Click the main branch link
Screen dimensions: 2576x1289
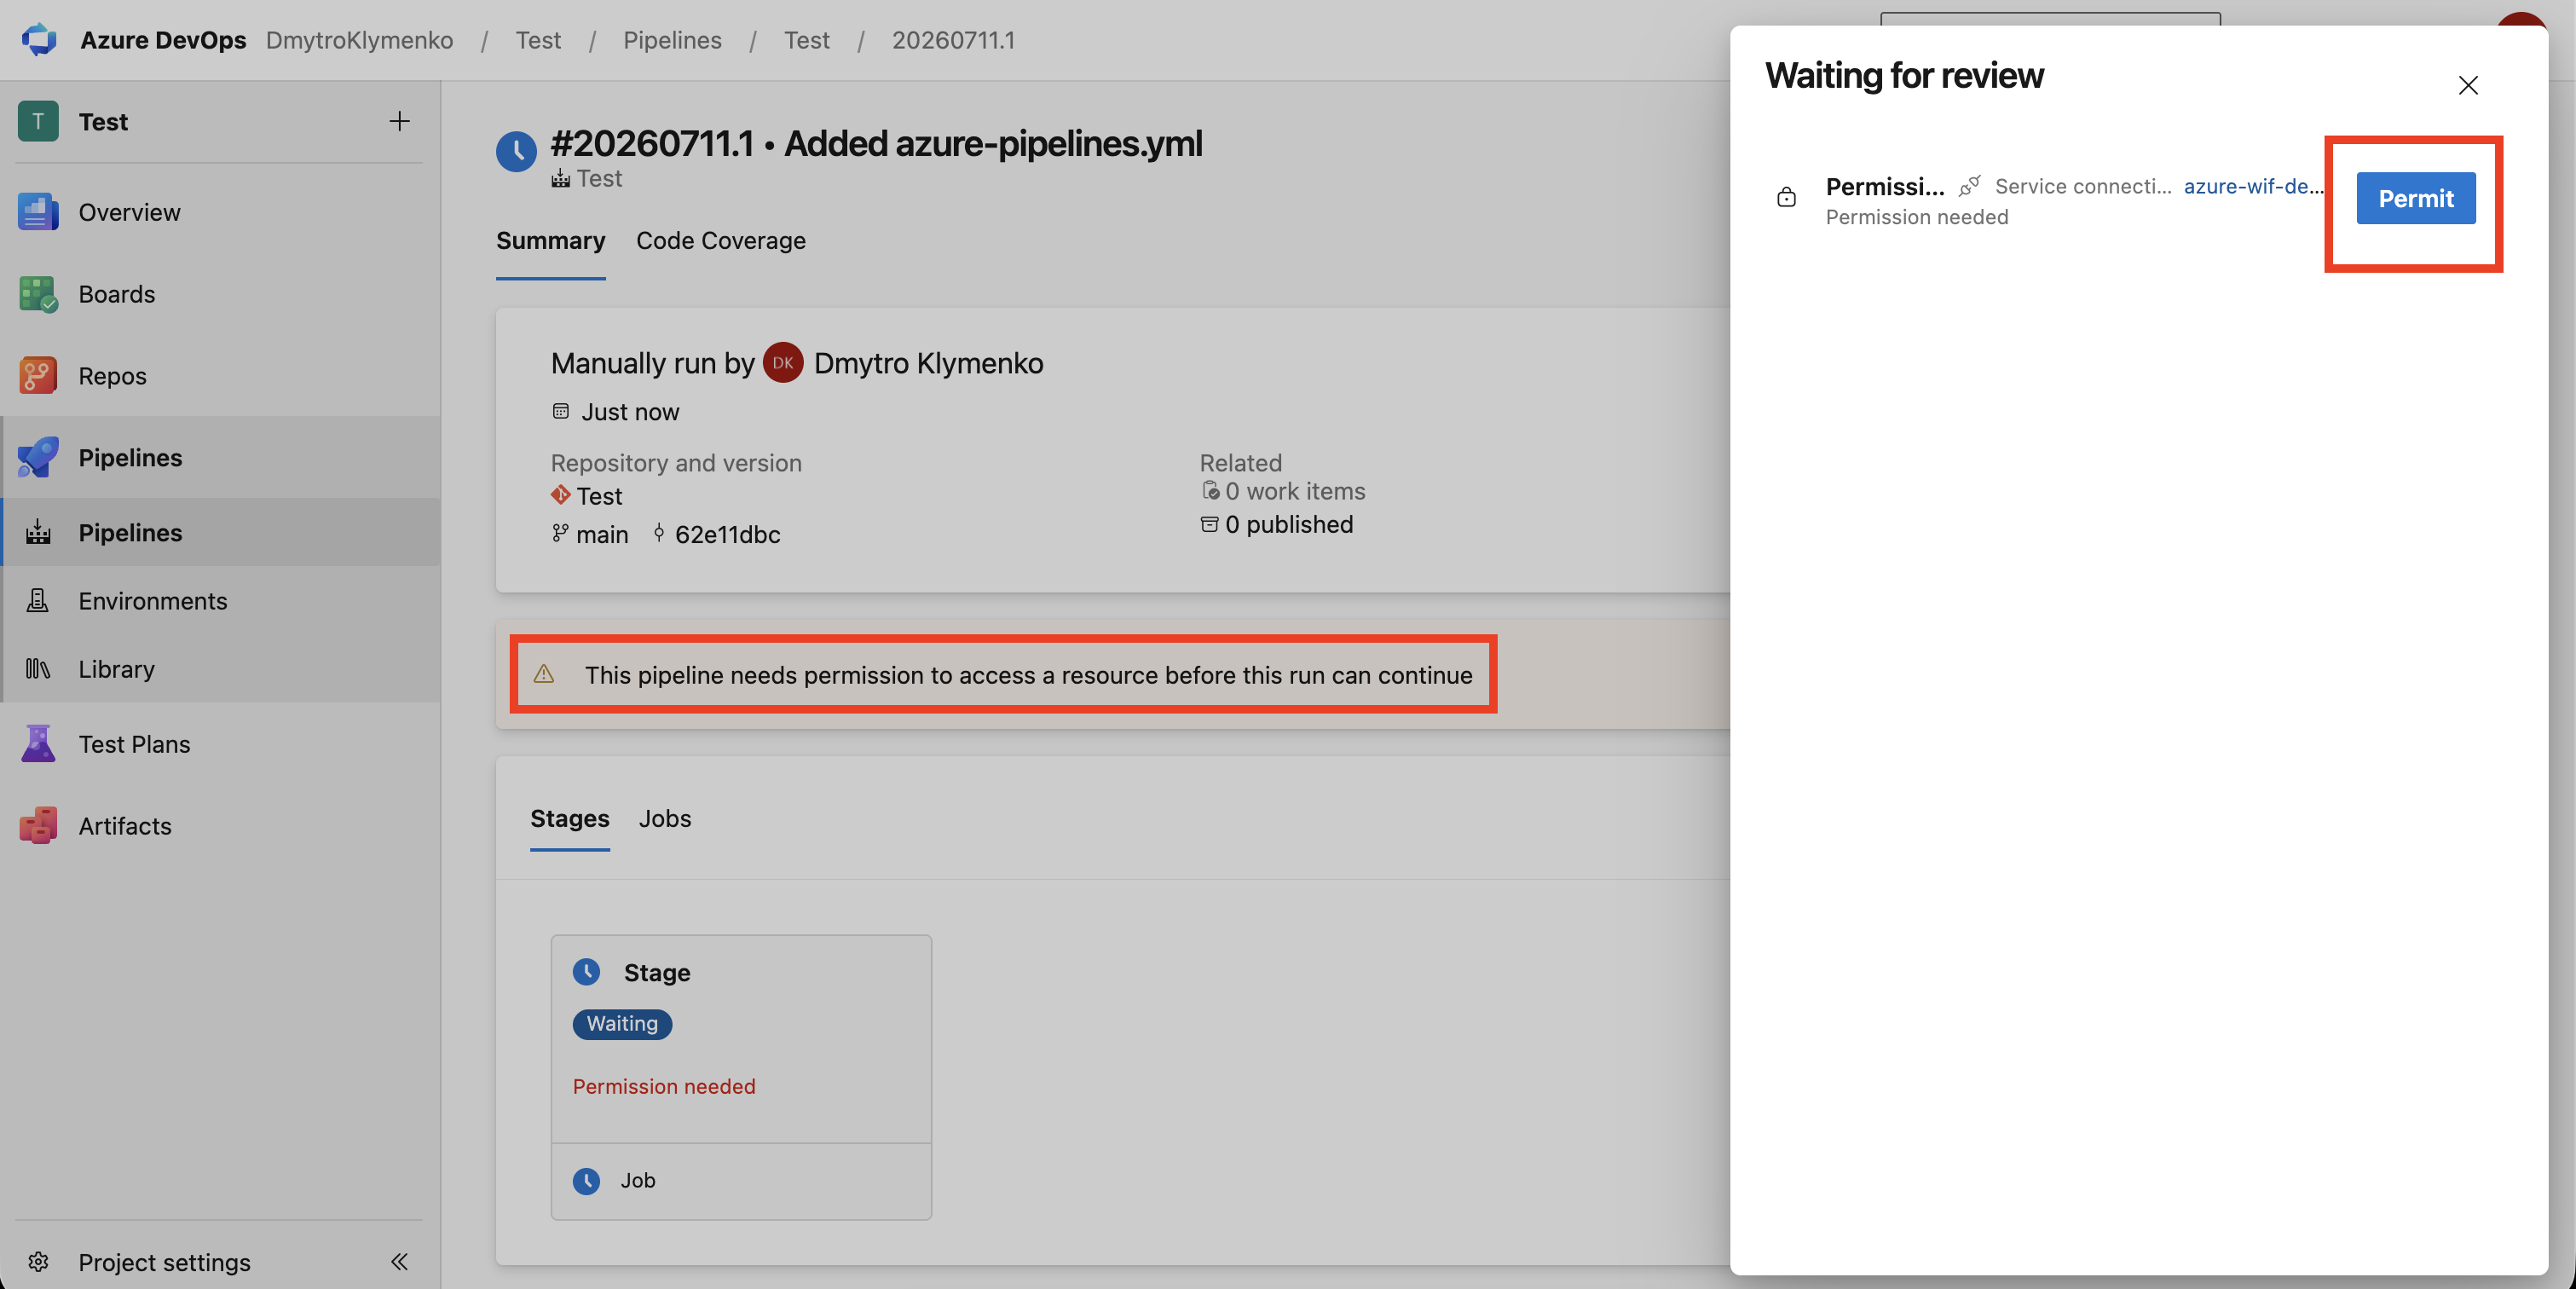point(602,534)
